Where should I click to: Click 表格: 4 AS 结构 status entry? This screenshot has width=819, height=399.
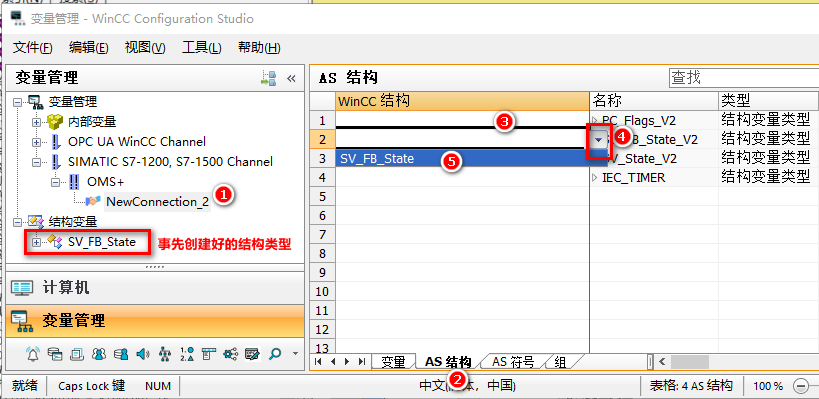[x=691, y=386]
